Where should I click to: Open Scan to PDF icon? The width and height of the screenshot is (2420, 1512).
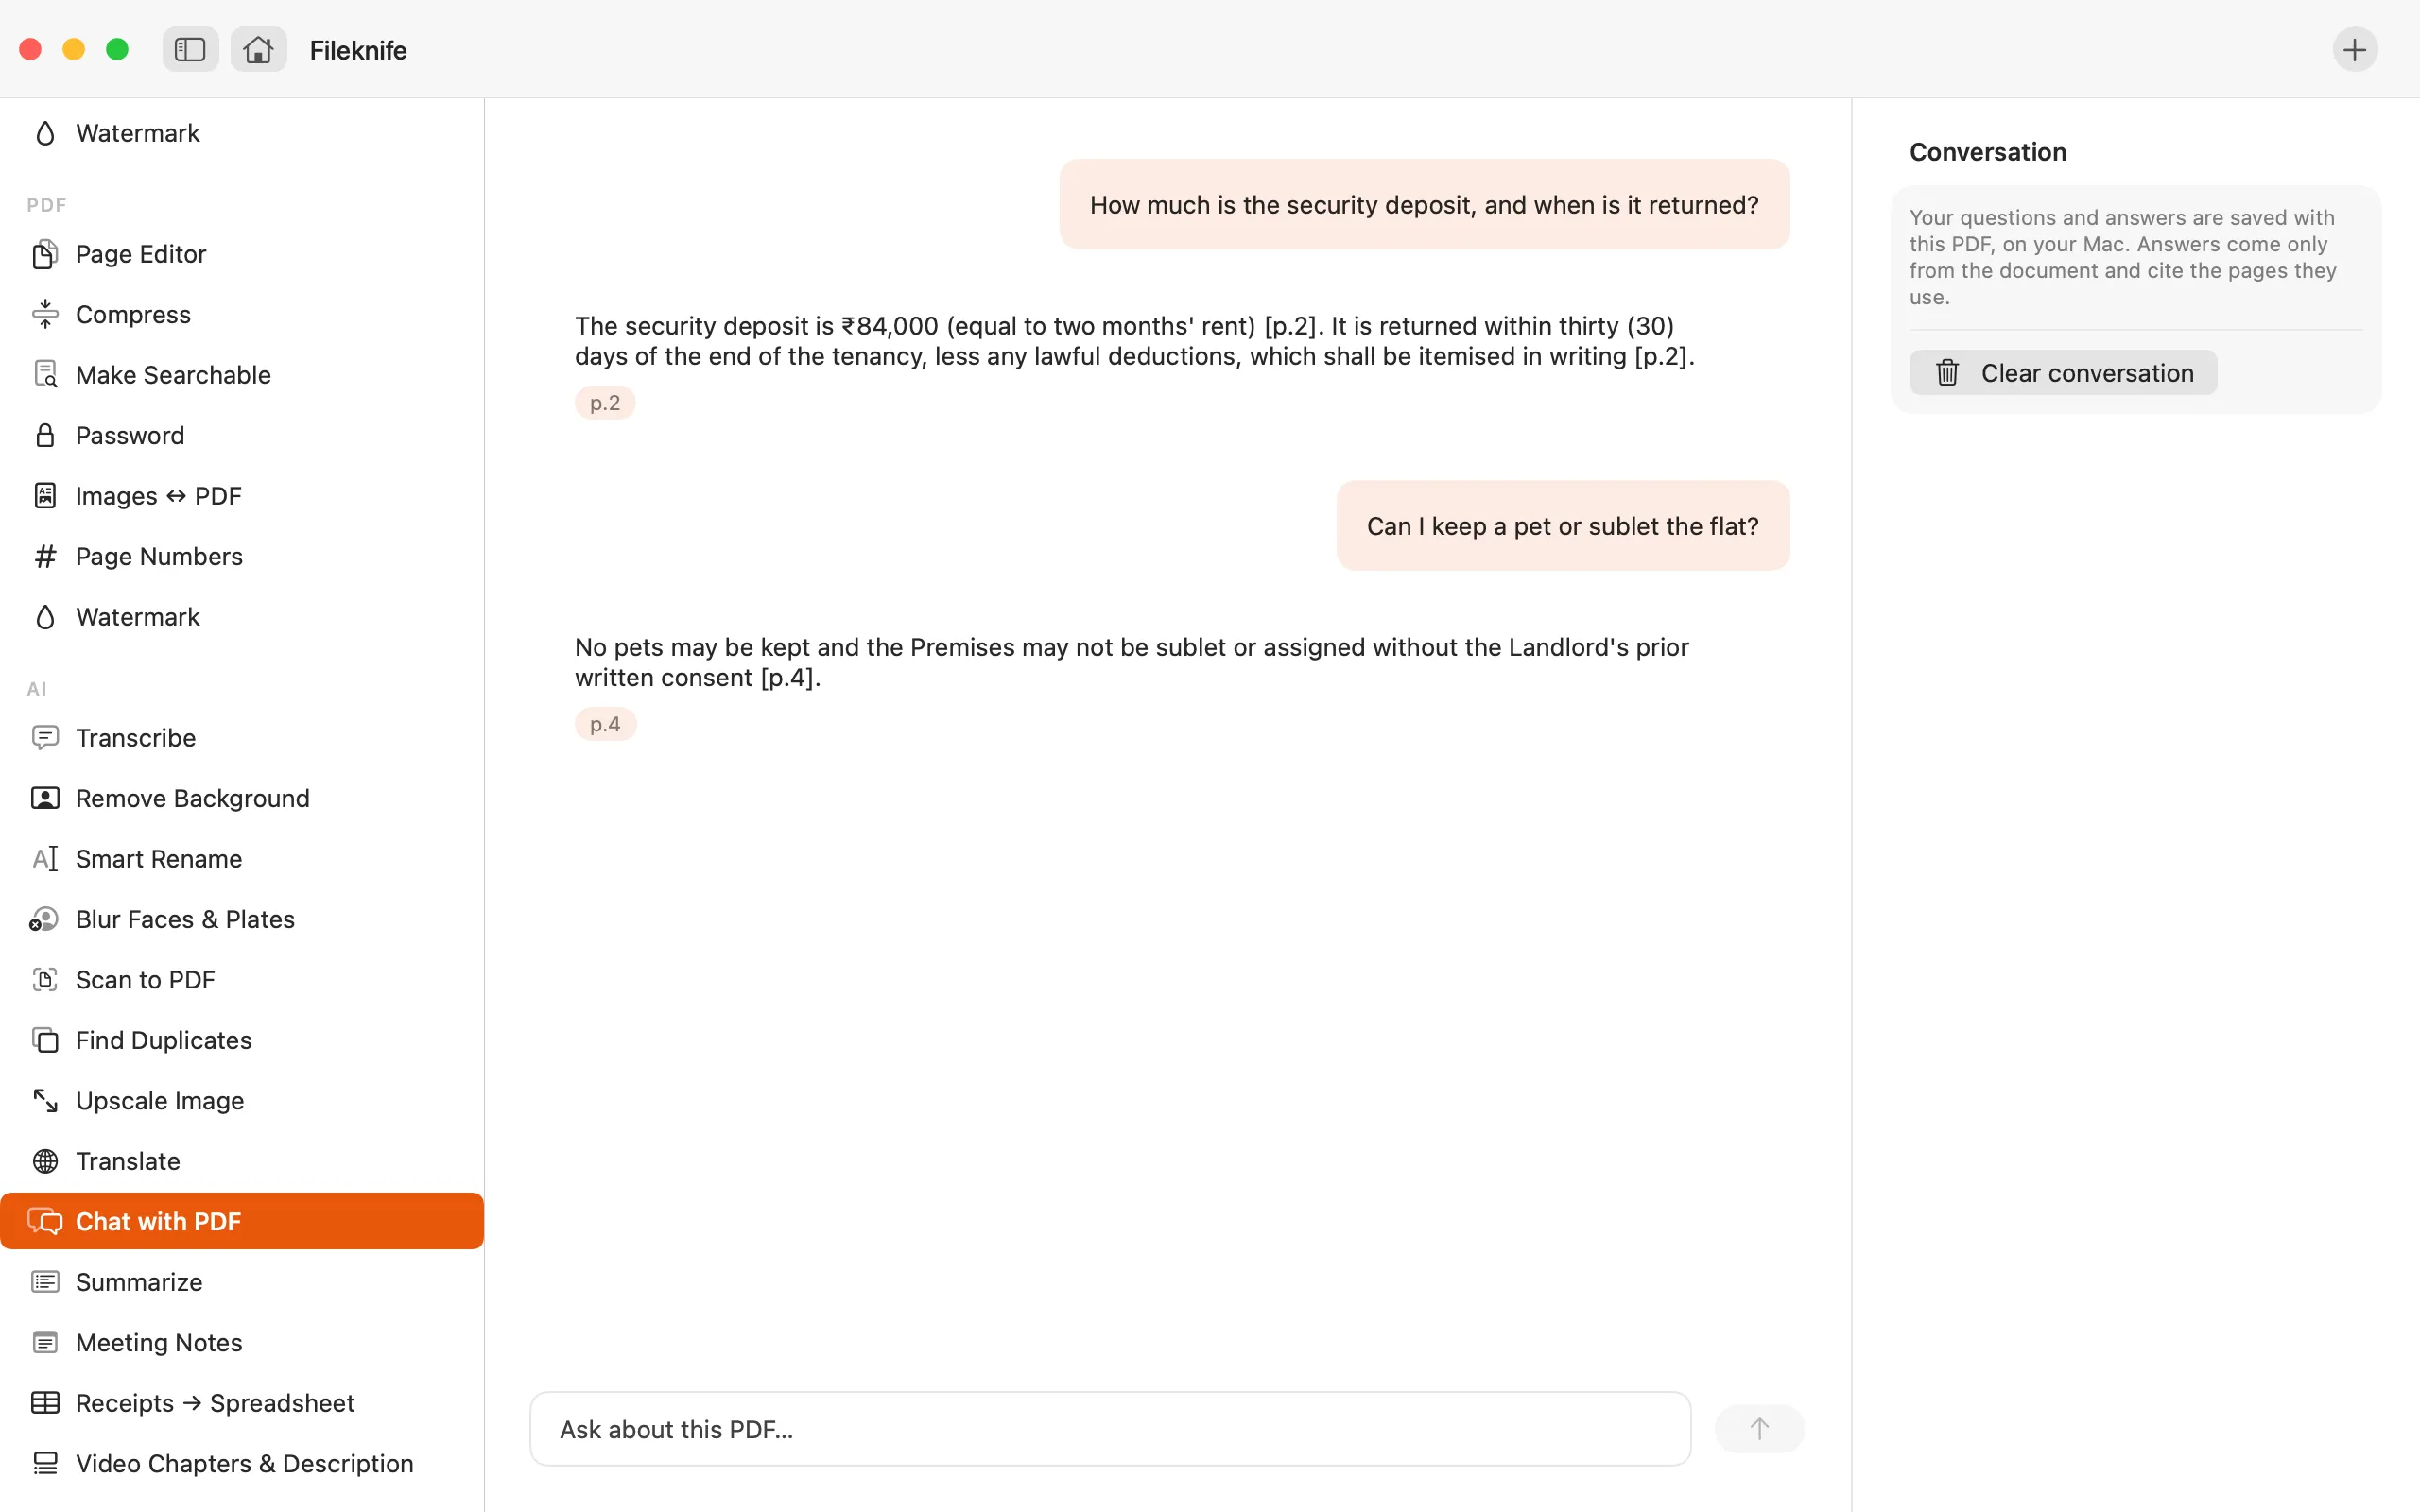45,980
